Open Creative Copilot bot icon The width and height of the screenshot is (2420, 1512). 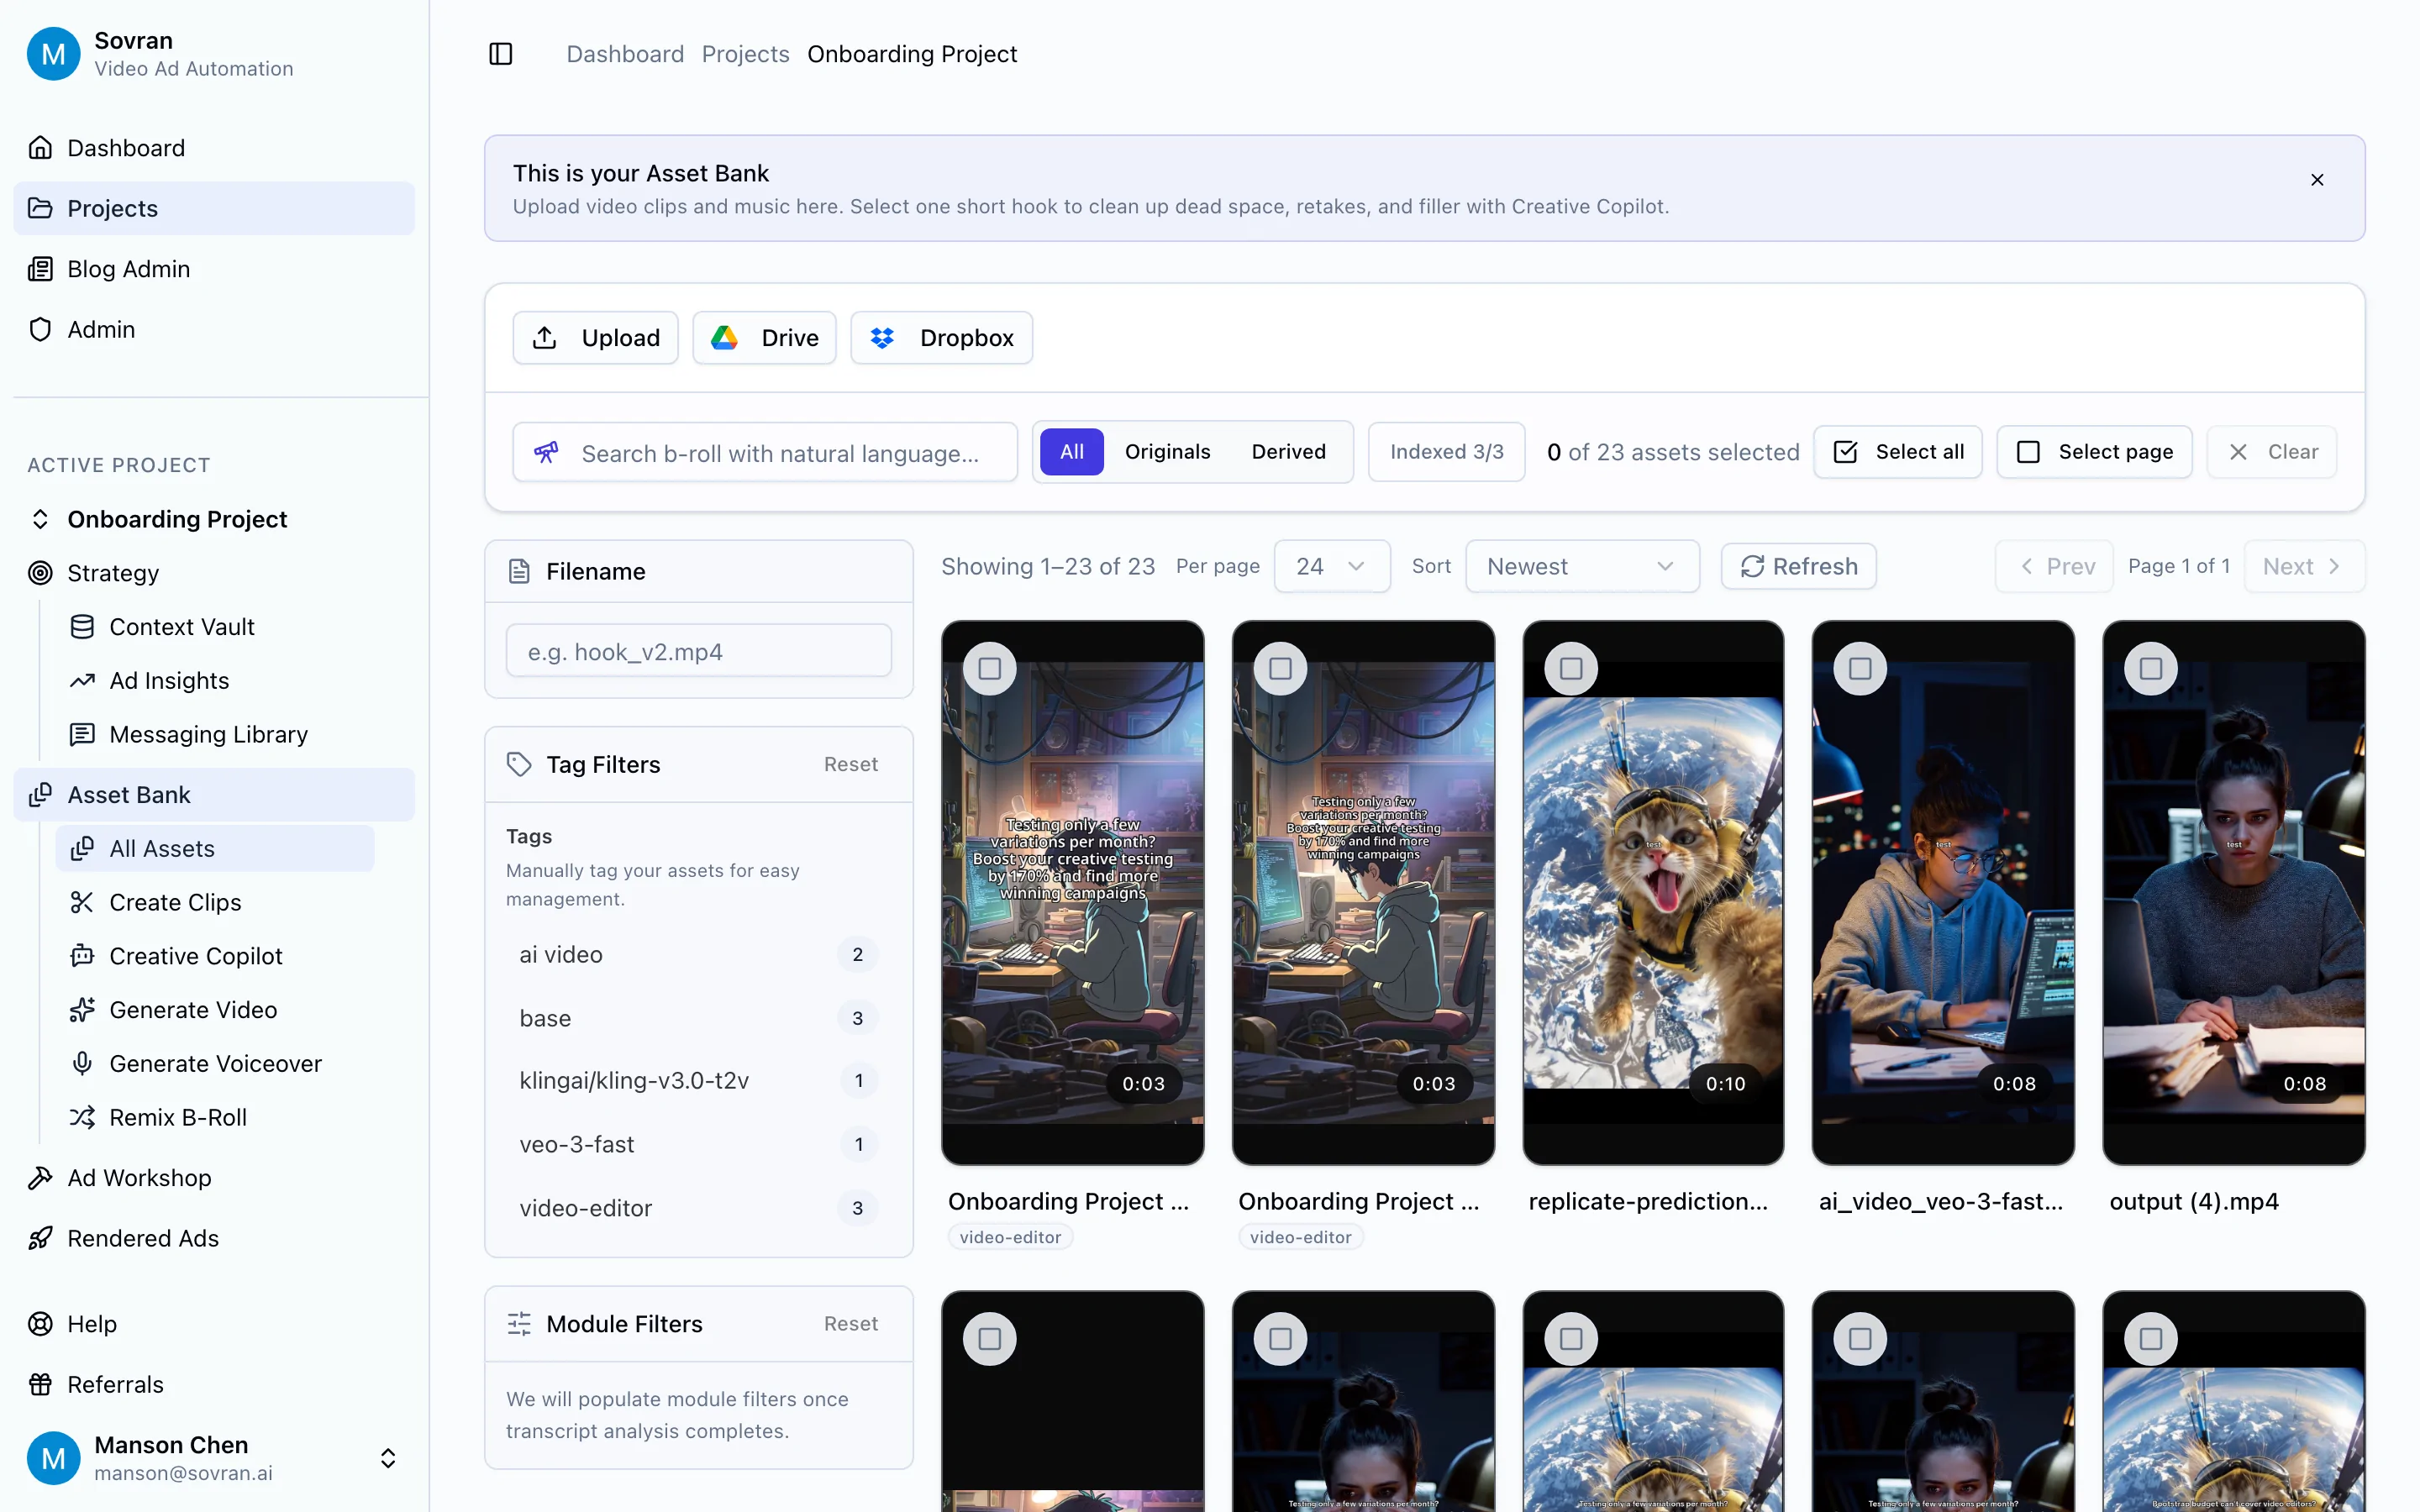82,956
